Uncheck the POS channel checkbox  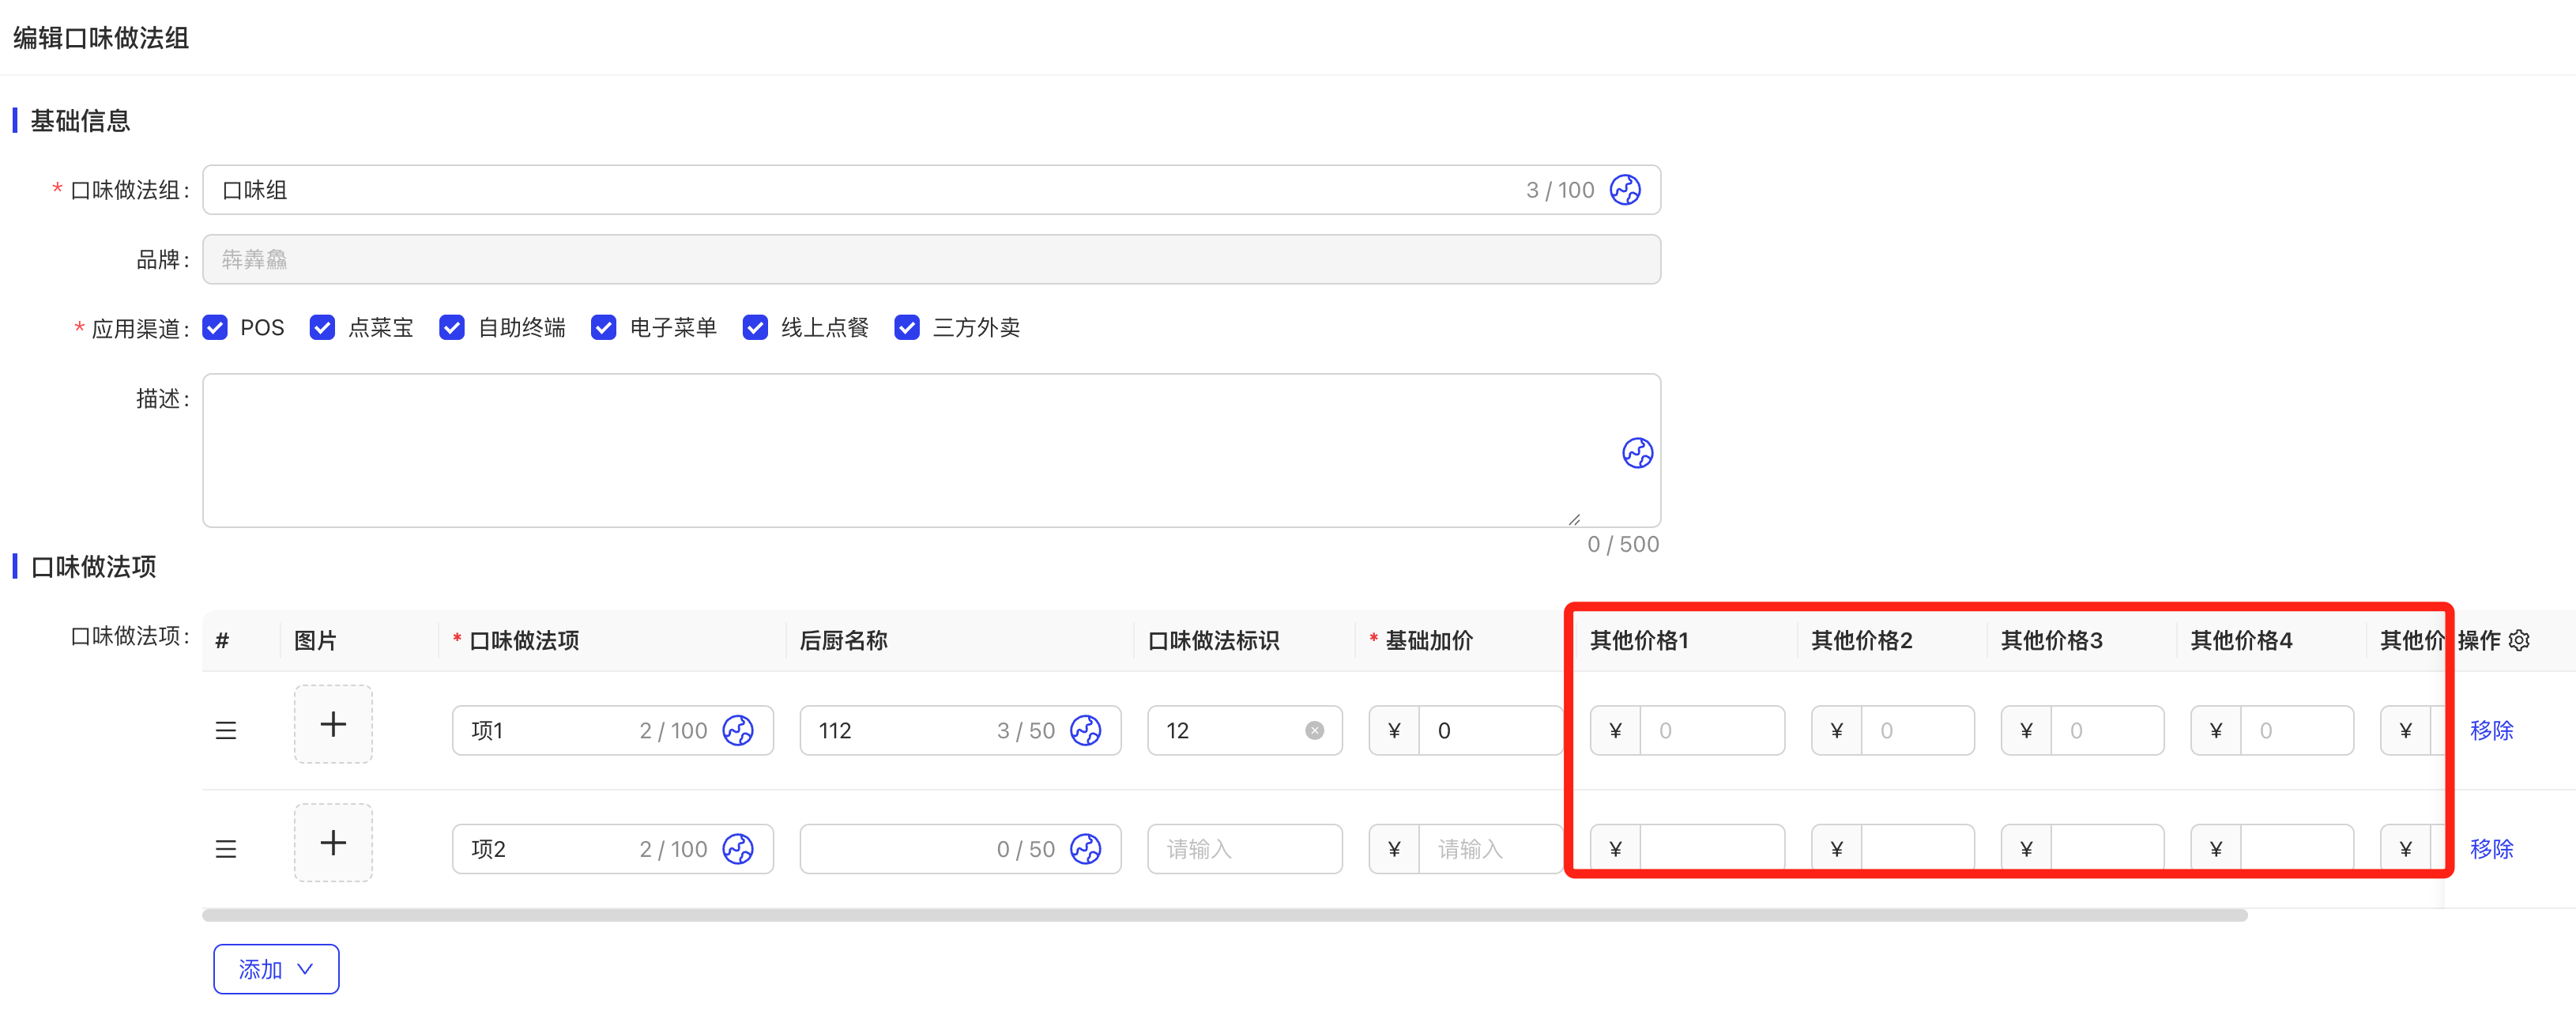point(215,328)
